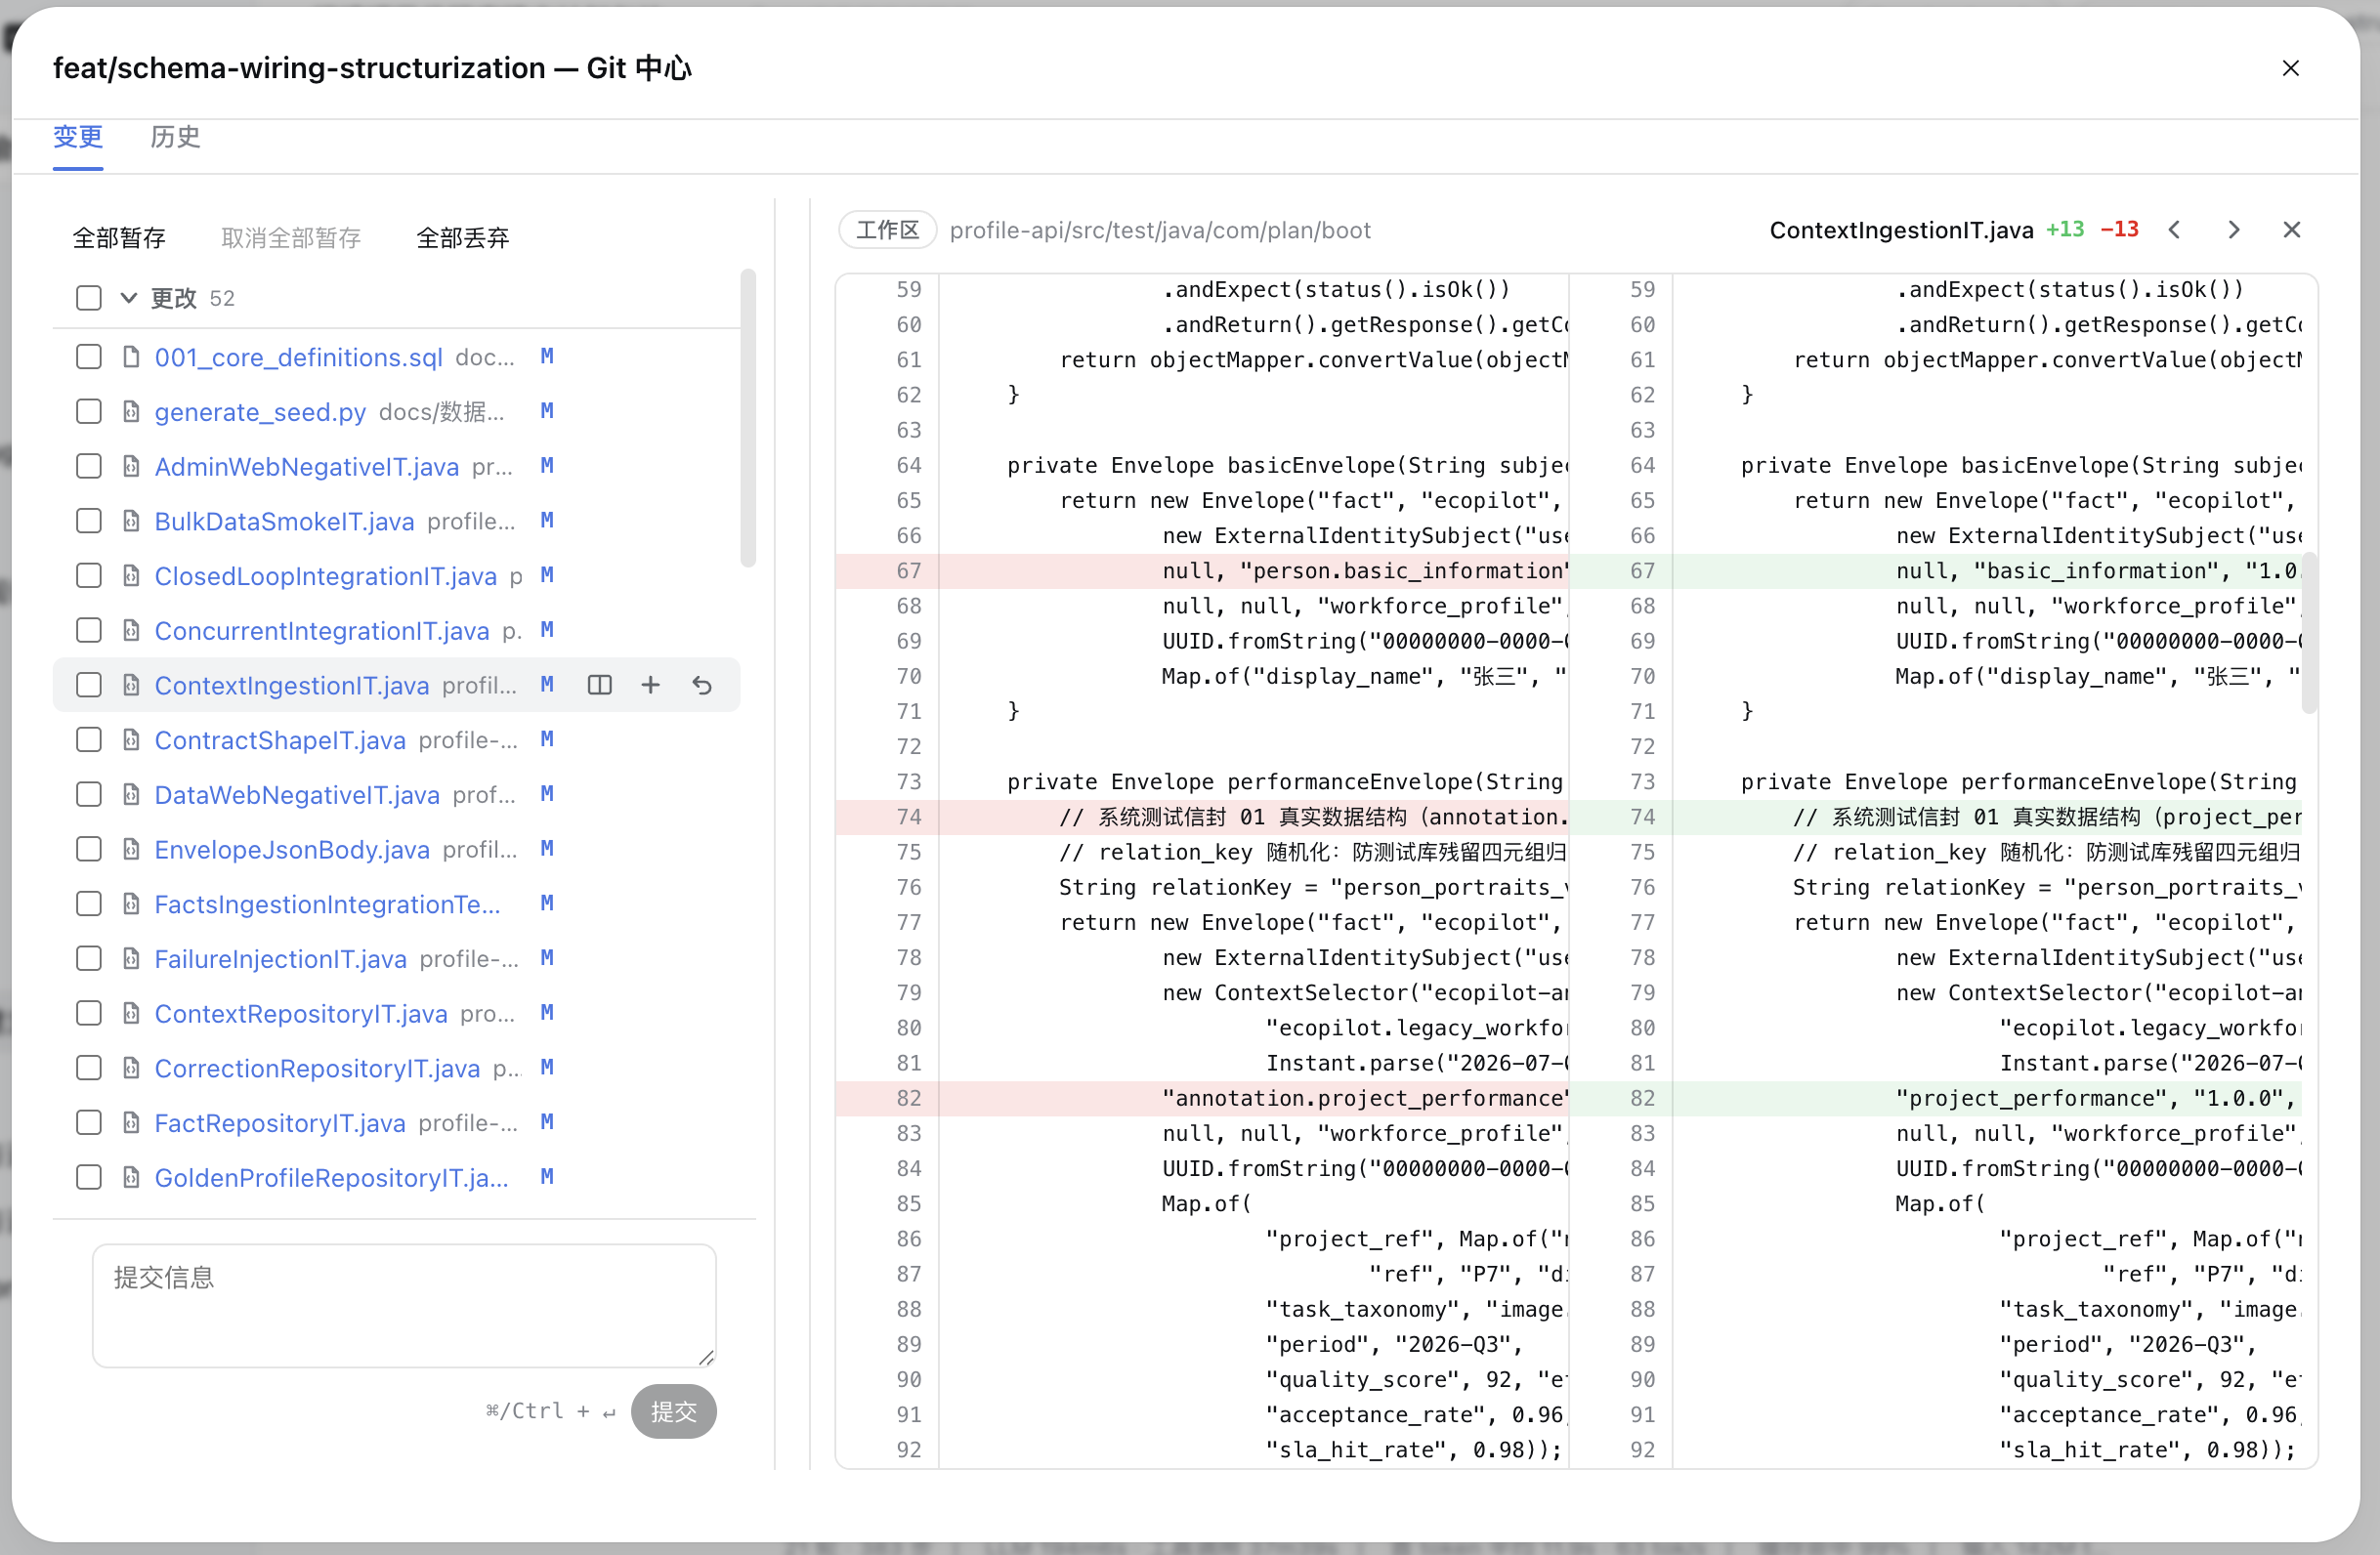The image size is (2380, 1555).
Task: Click the −13 deletions count
Action: tap(2119, 230)
